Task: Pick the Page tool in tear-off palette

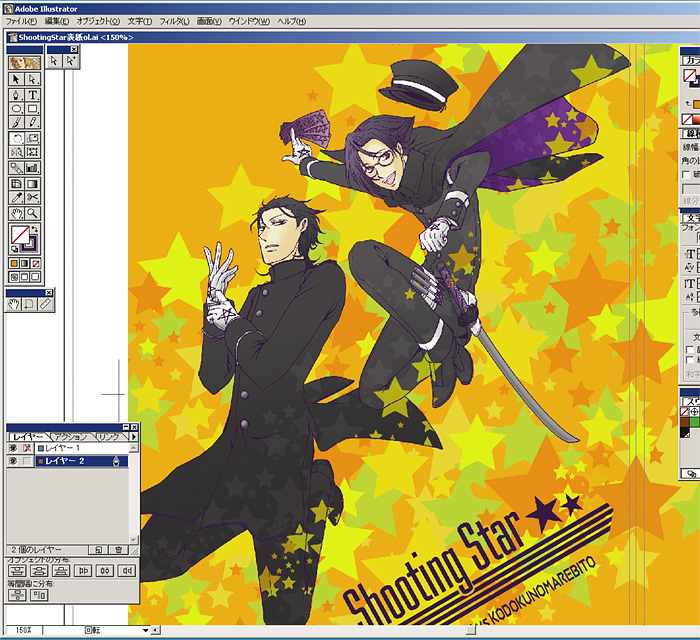Action: [29, 304]
